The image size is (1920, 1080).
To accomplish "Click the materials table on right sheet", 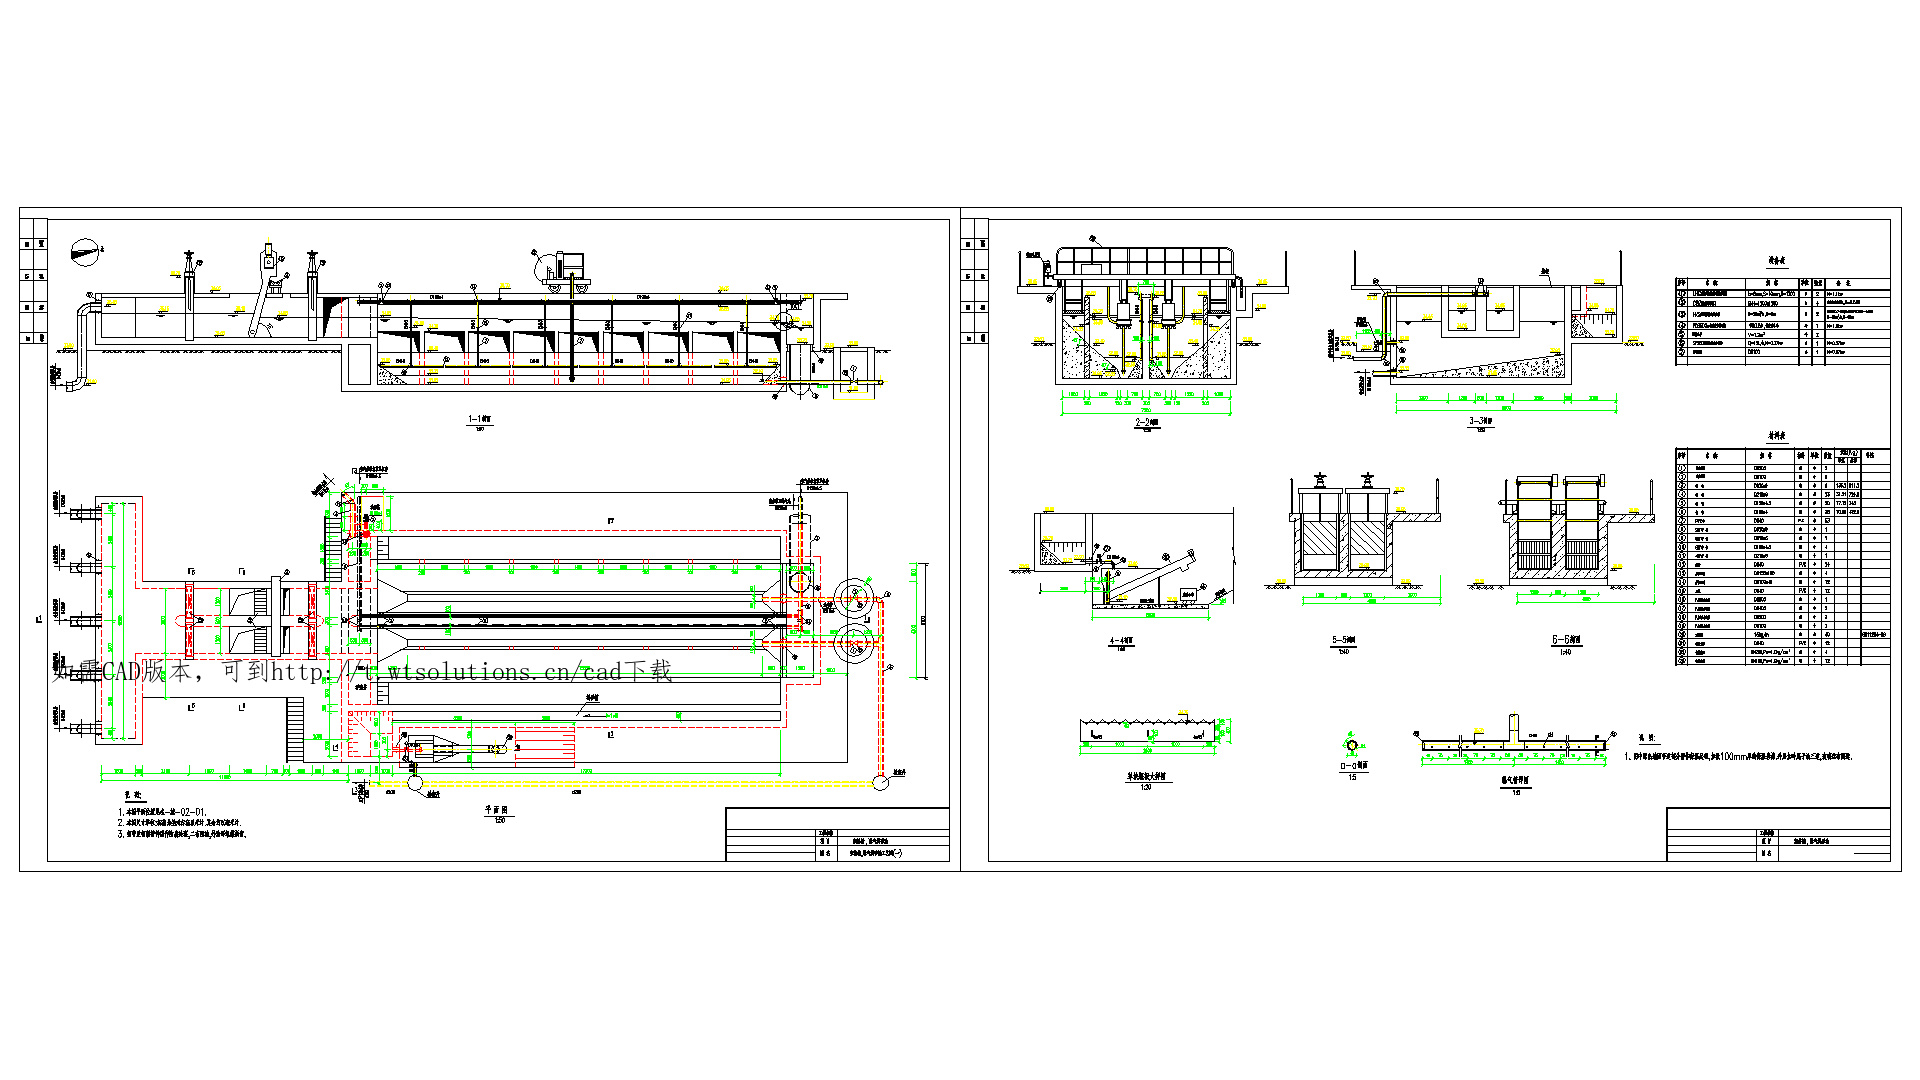I will [1782, 557].
